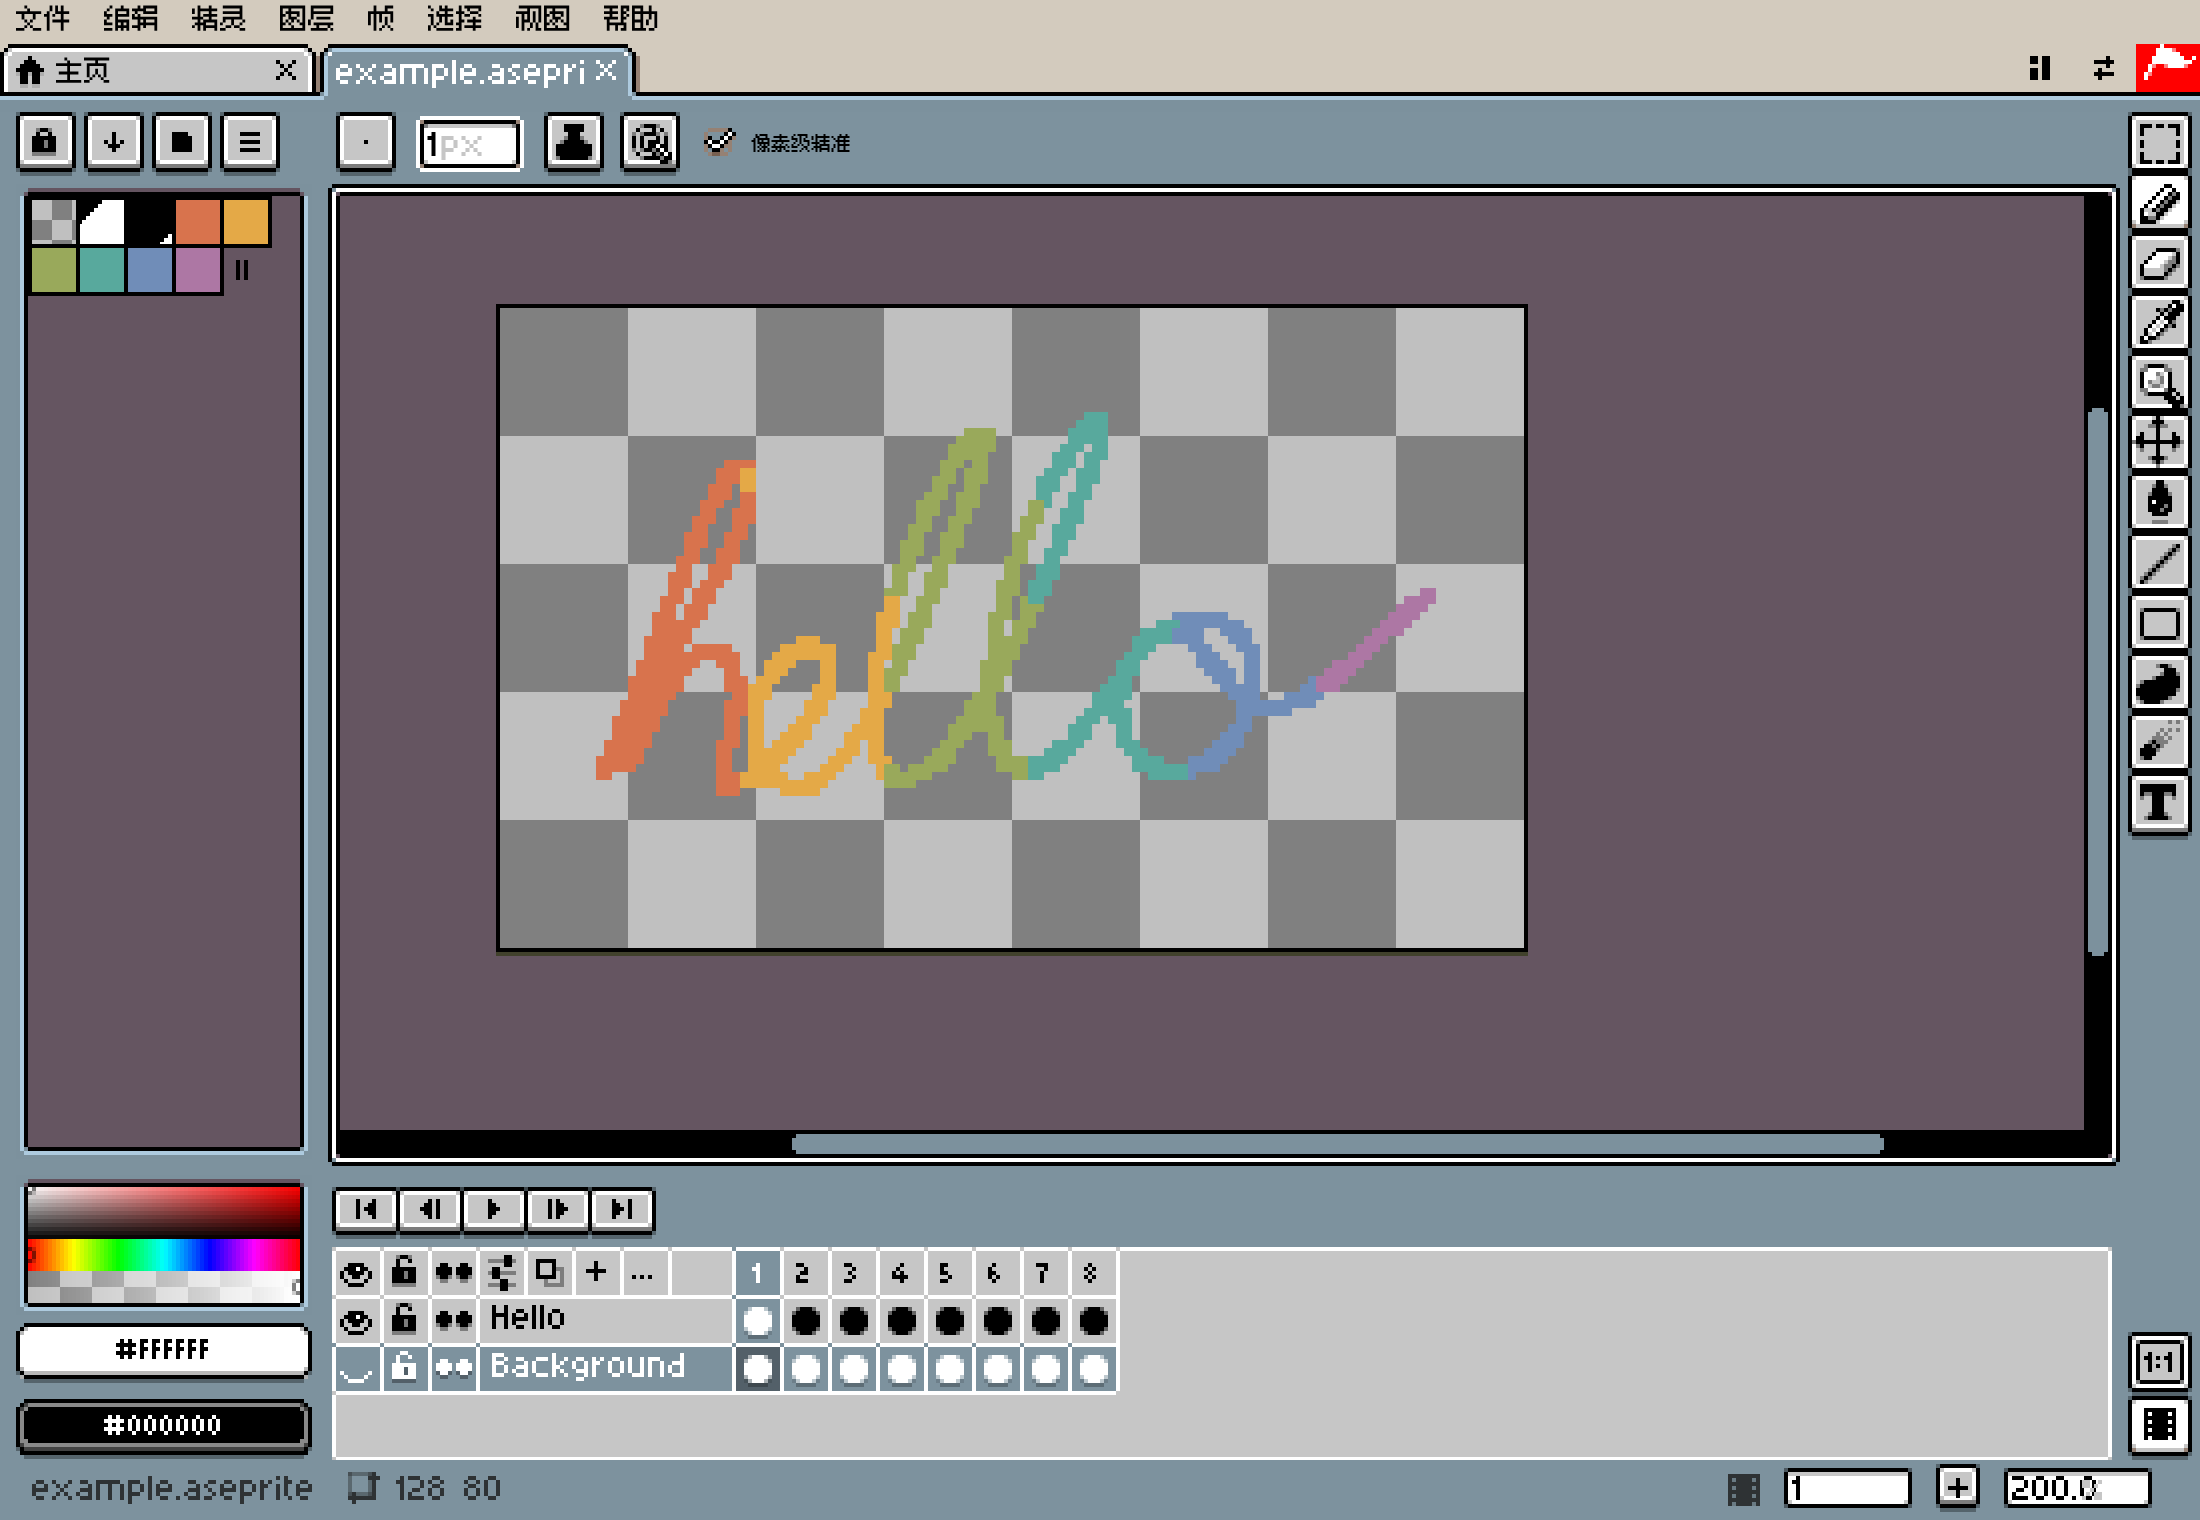
Task: Open the 编辑 menu
Action: pos(130,19)
